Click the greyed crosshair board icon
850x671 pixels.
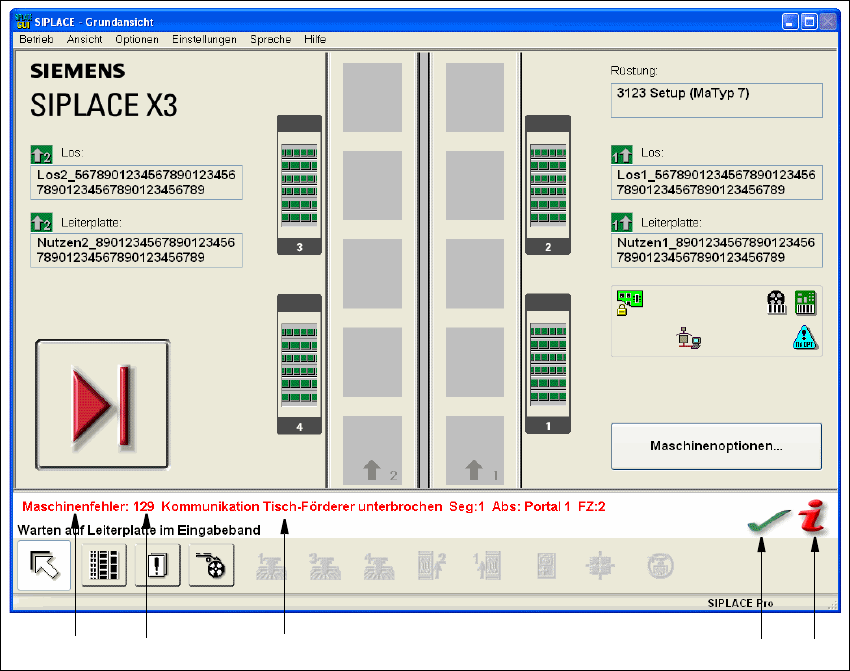pos(600,566)
